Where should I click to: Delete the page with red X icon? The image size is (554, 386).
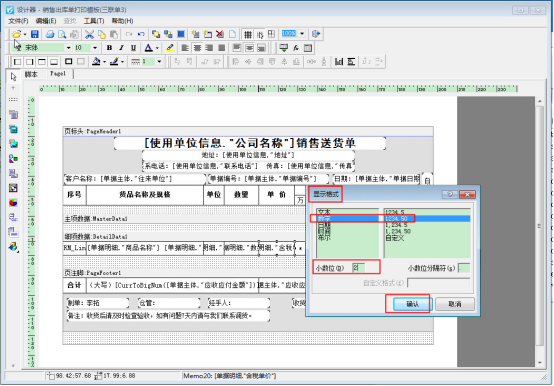click(220, 34)
